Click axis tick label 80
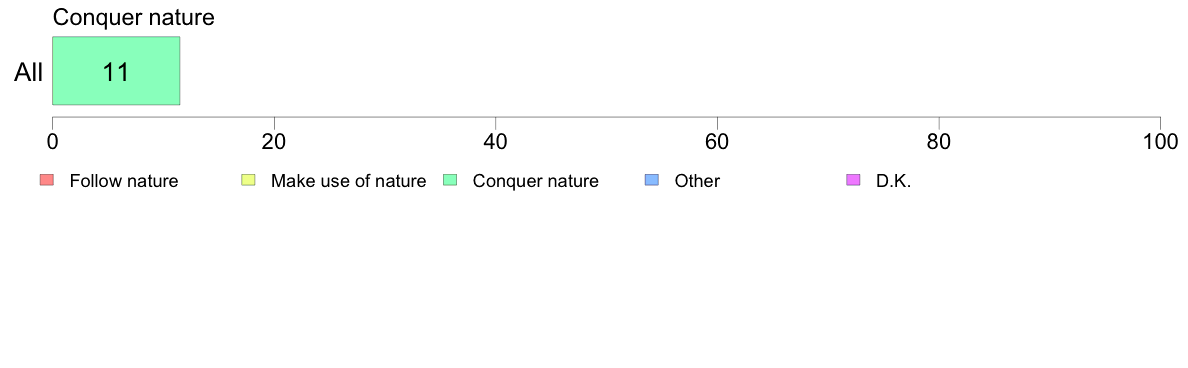This screenshot has width=1188, height=368. [939, 141]
